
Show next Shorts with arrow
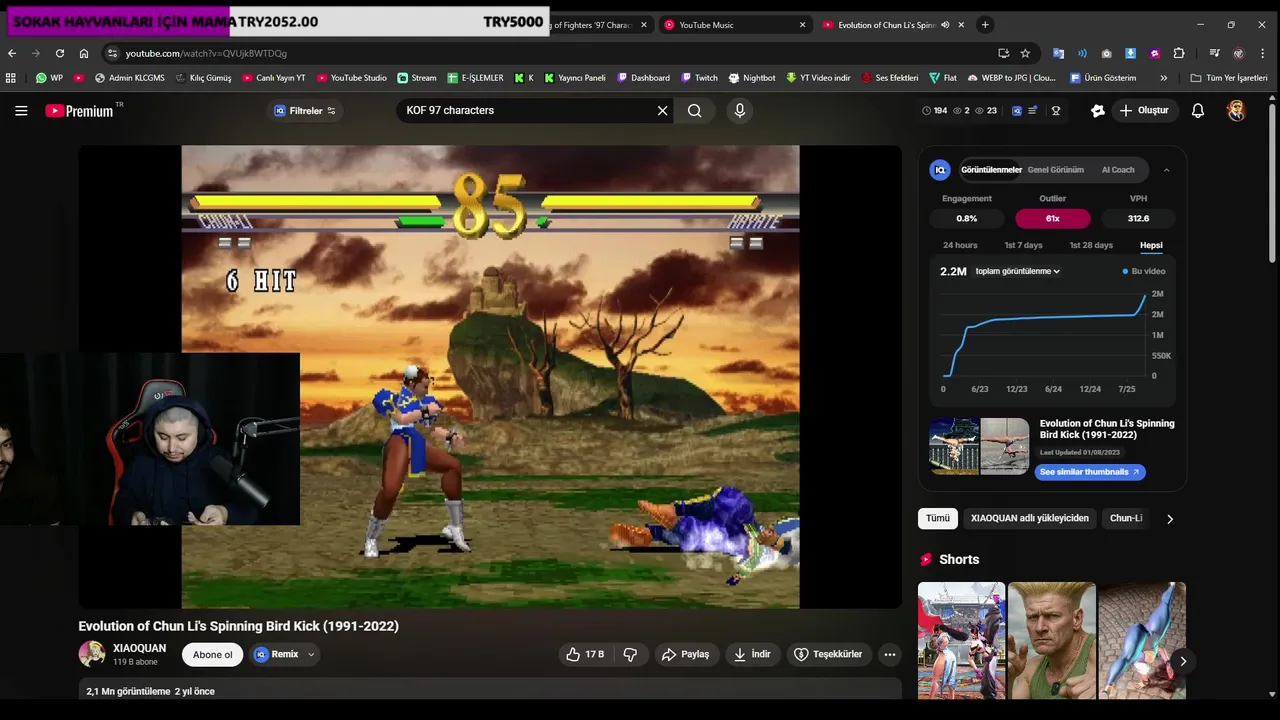pos(1183,661)
